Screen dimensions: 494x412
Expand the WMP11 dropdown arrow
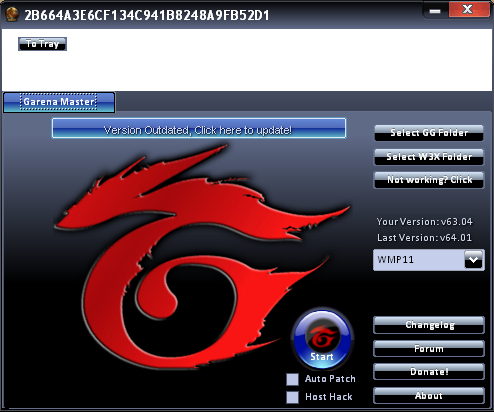[x=473, y=260]
